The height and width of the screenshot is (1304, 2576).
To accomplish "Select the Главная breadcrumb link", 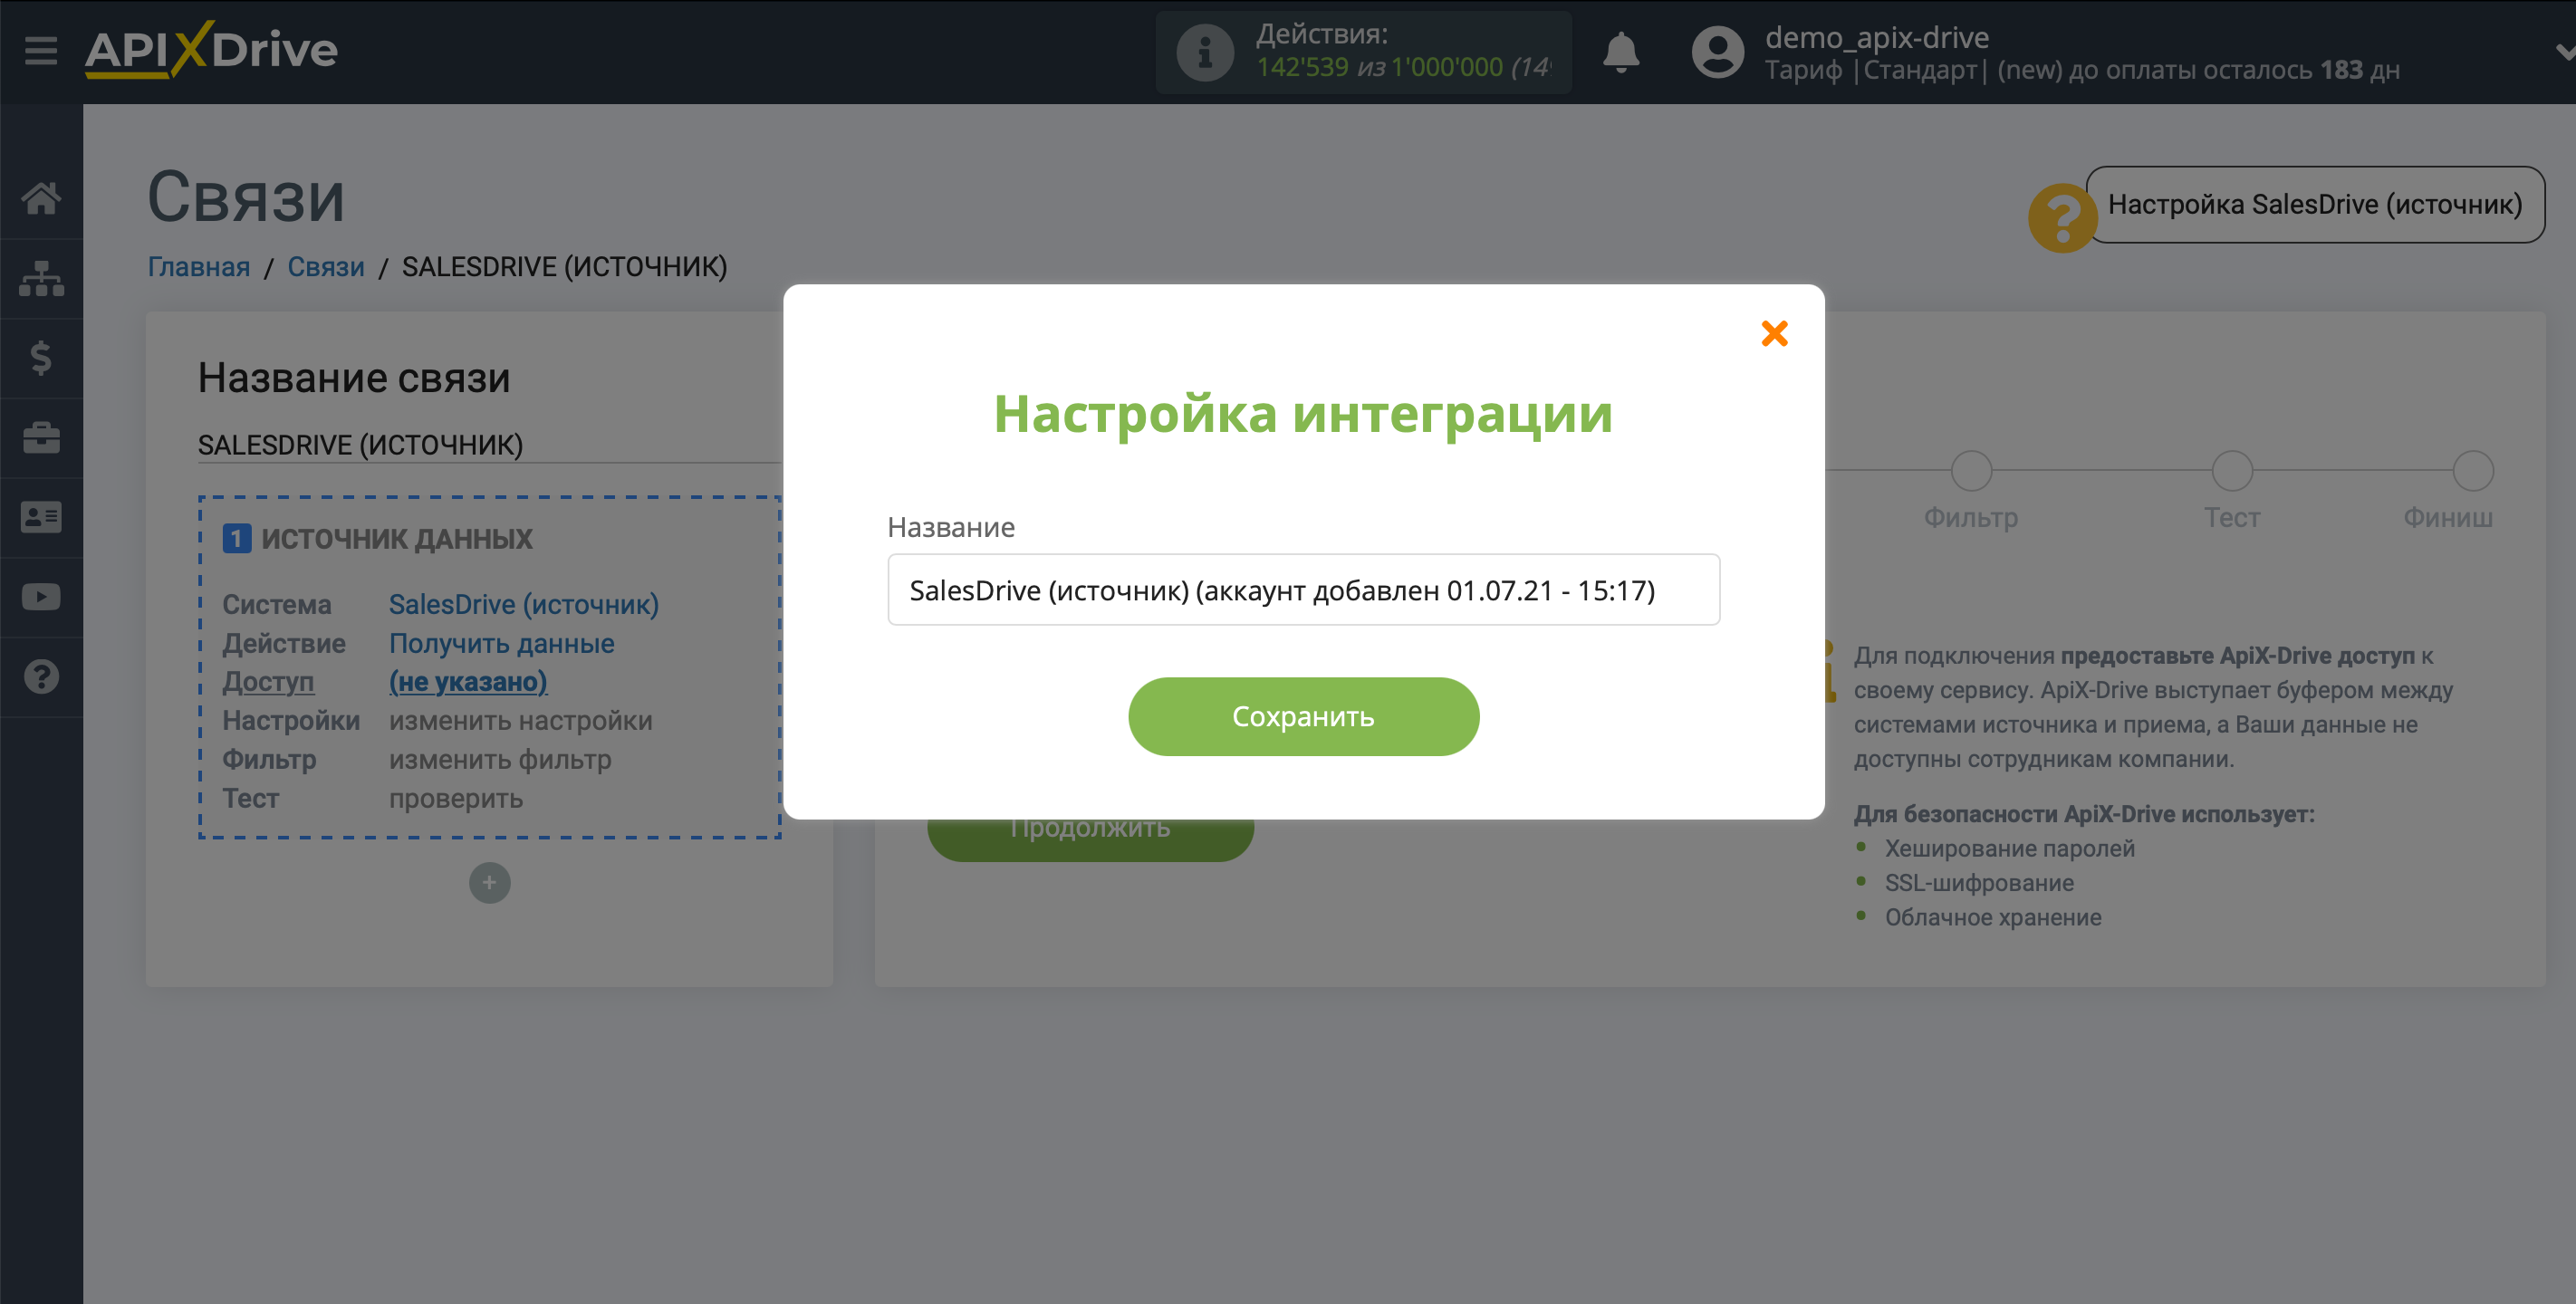I will coord(195,266).
